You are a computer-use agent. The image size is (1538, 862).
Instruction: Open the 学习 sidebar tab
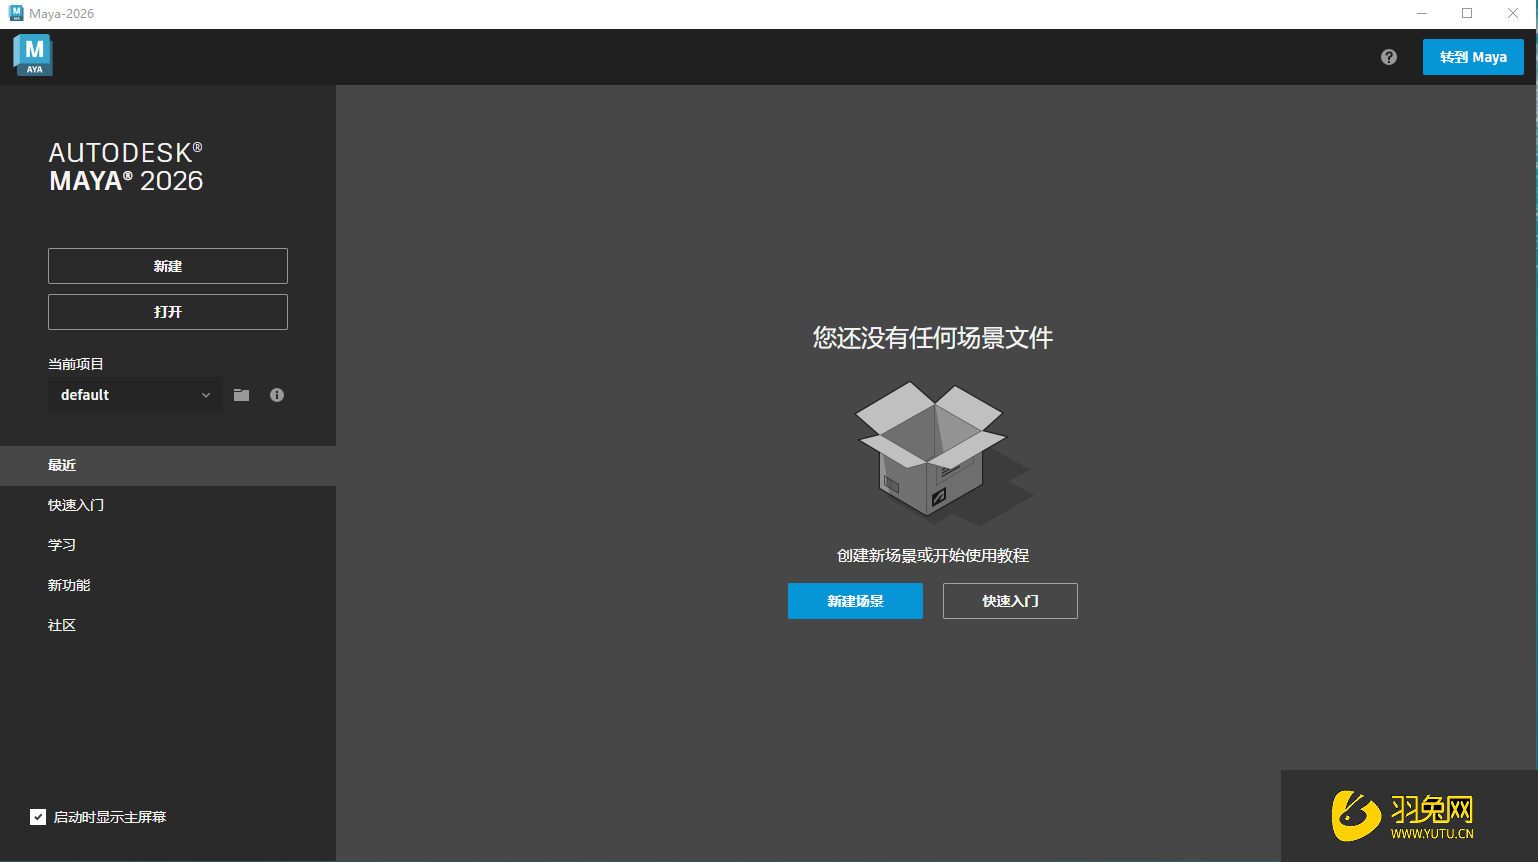coord(168,545)
